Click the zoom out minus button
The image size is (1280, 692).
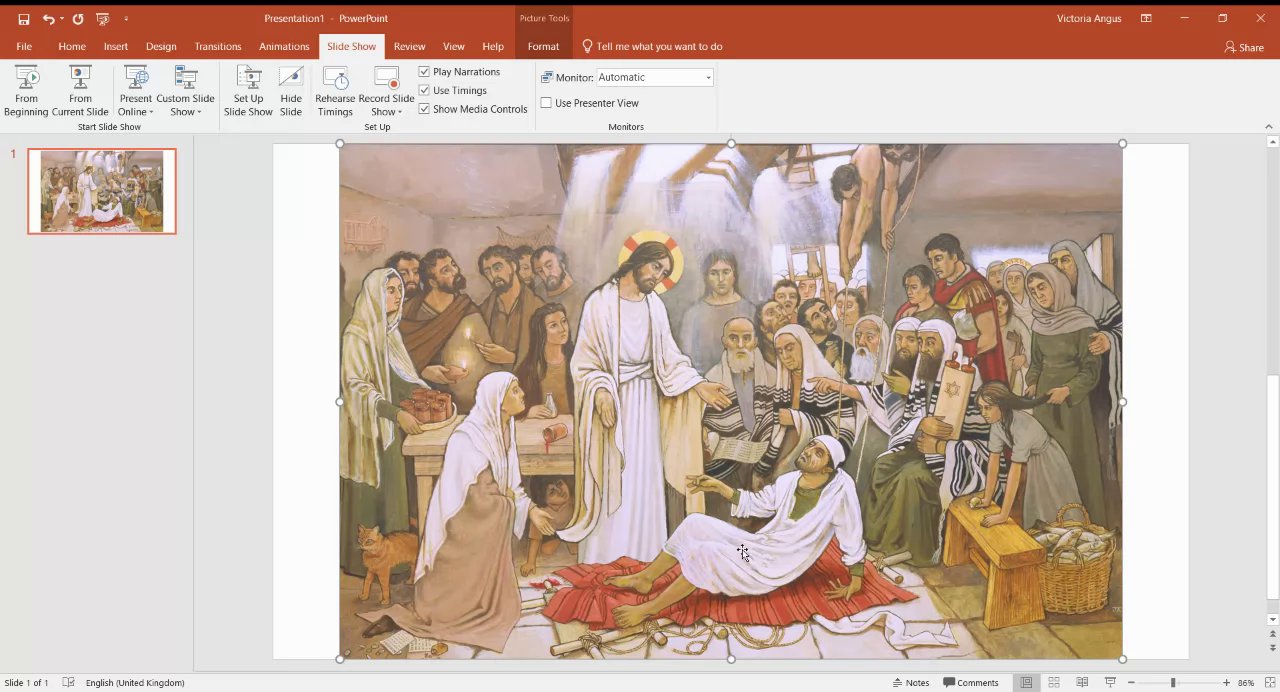pyautogui.click(x=1131, y=683)
